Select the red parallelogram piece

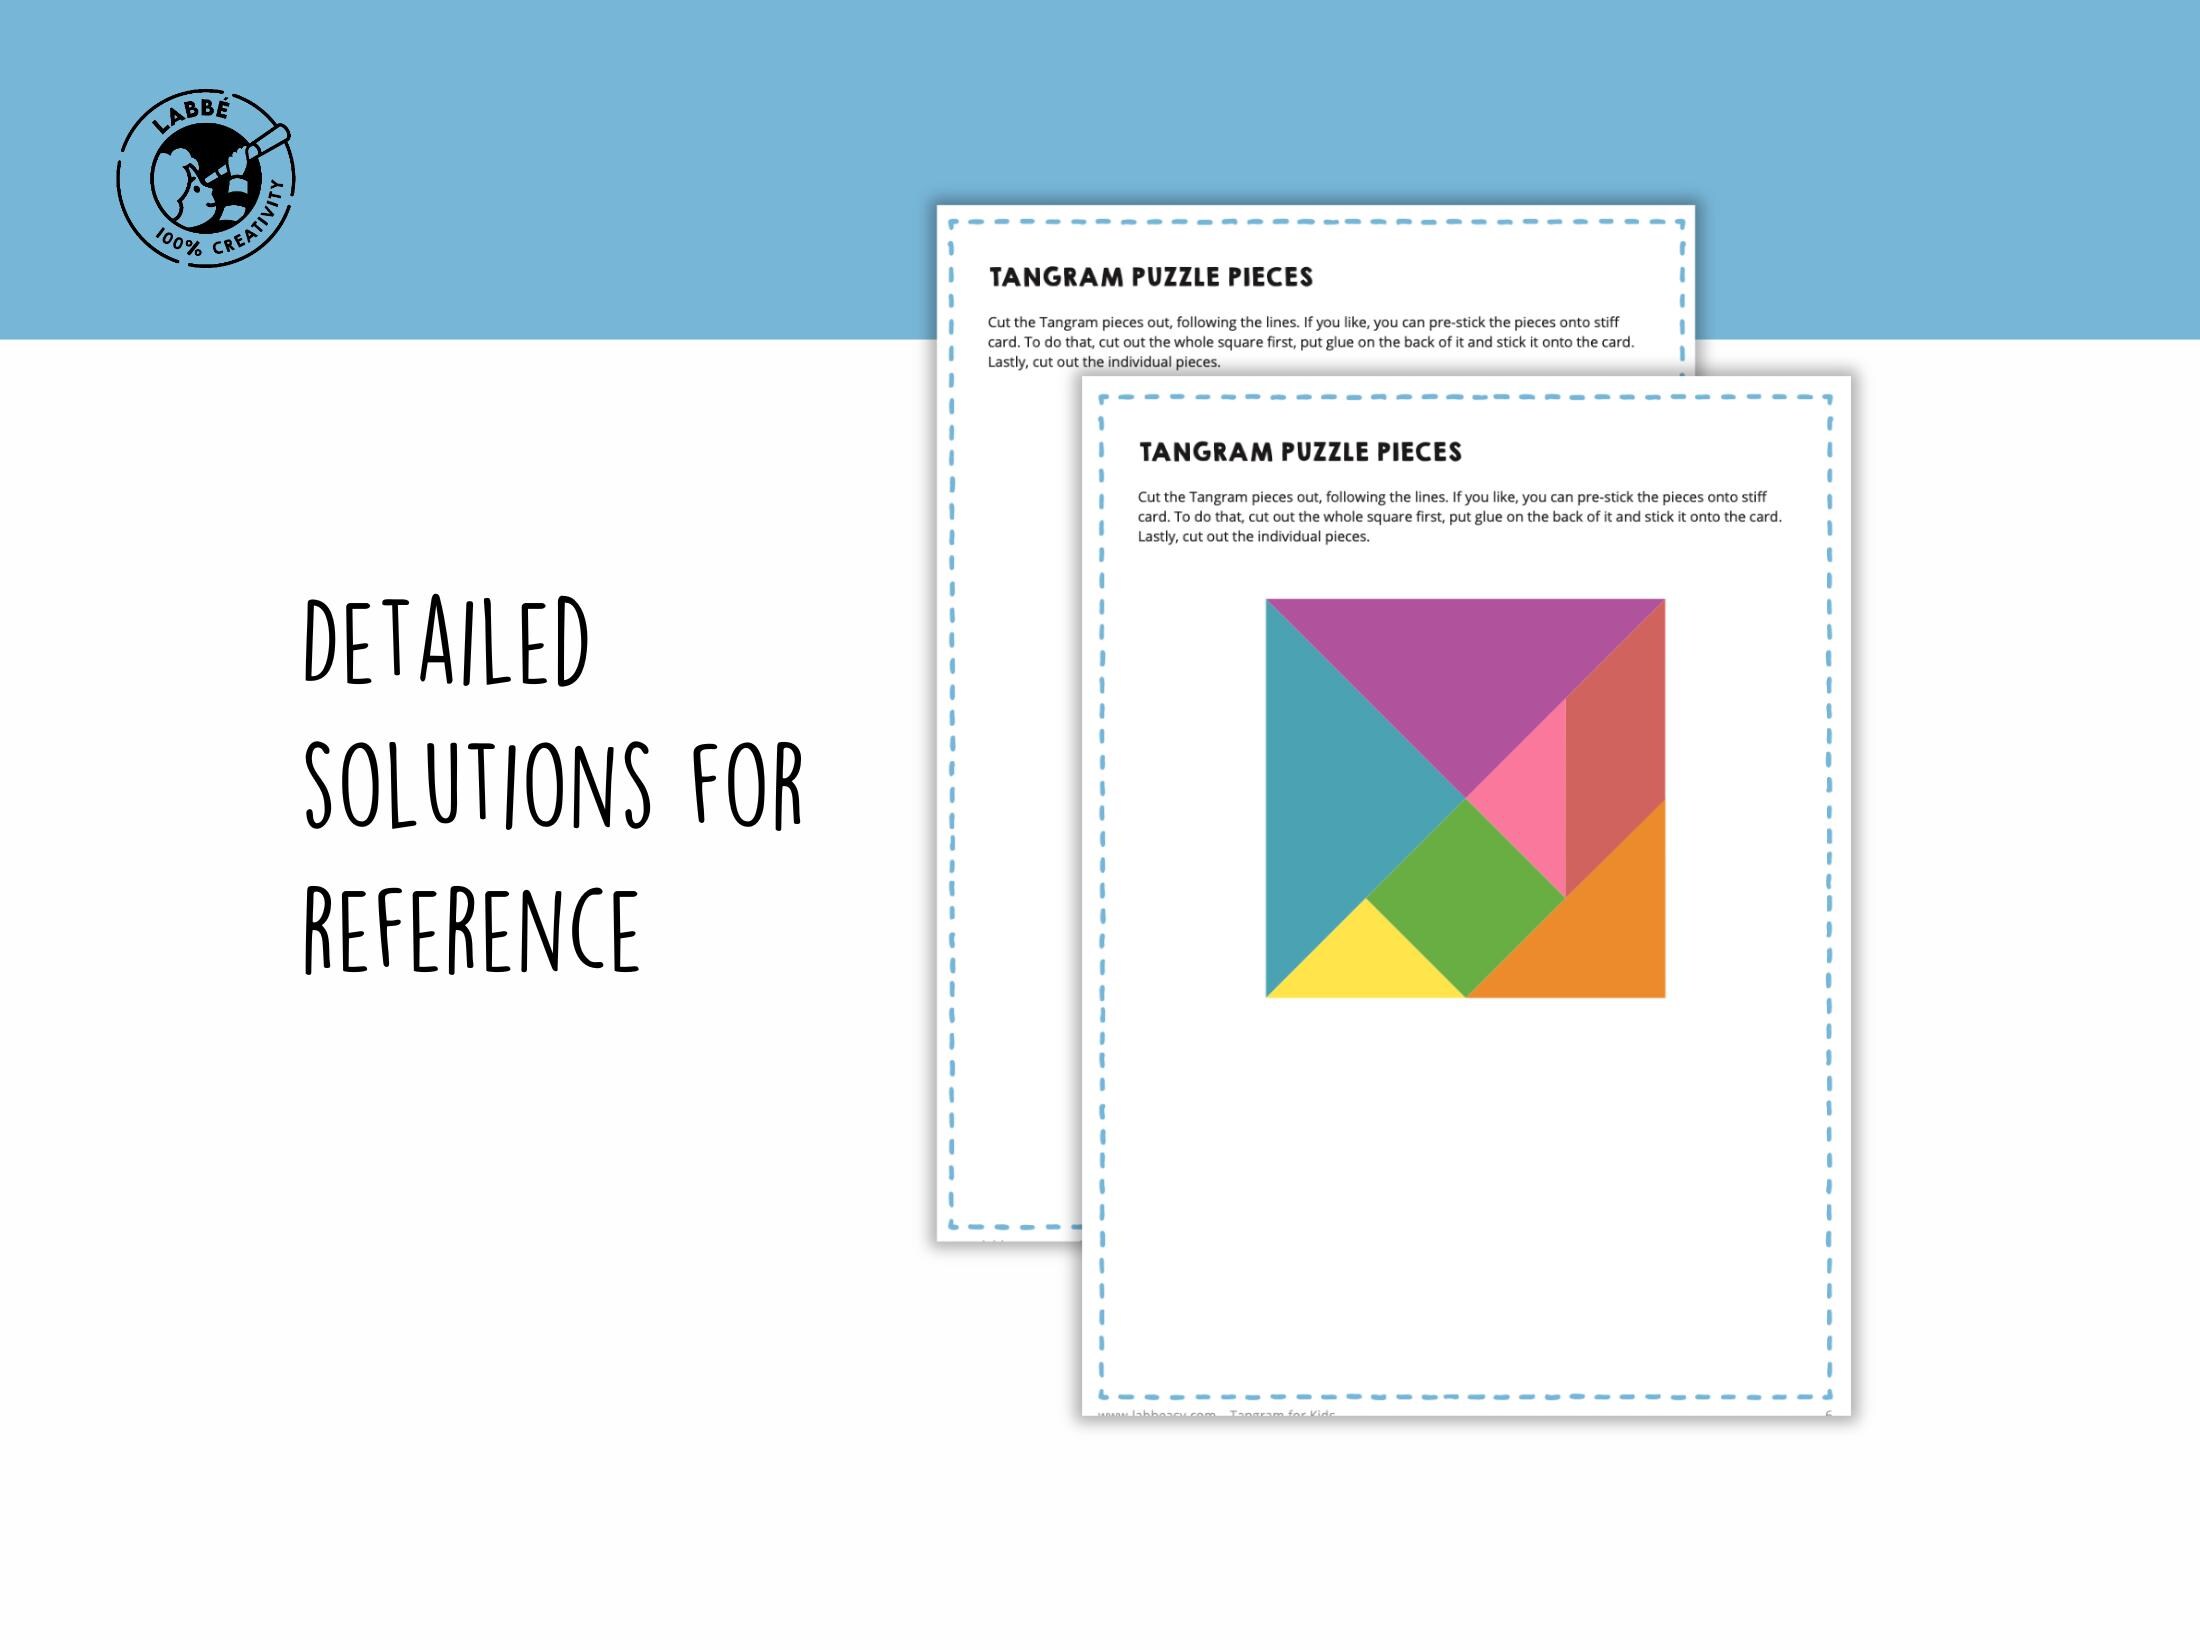click(x=1615, y=748)
